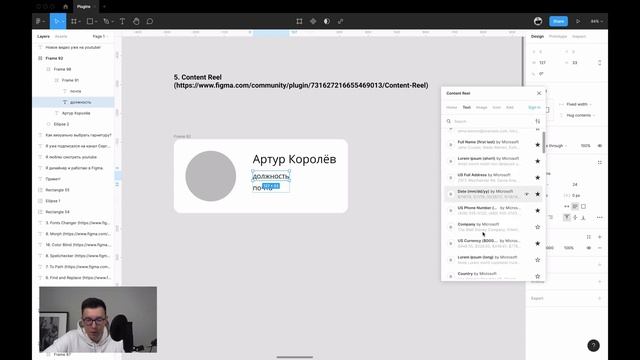Click the home icon in the tab bar

pyautogui.click(x=65, y=7)
